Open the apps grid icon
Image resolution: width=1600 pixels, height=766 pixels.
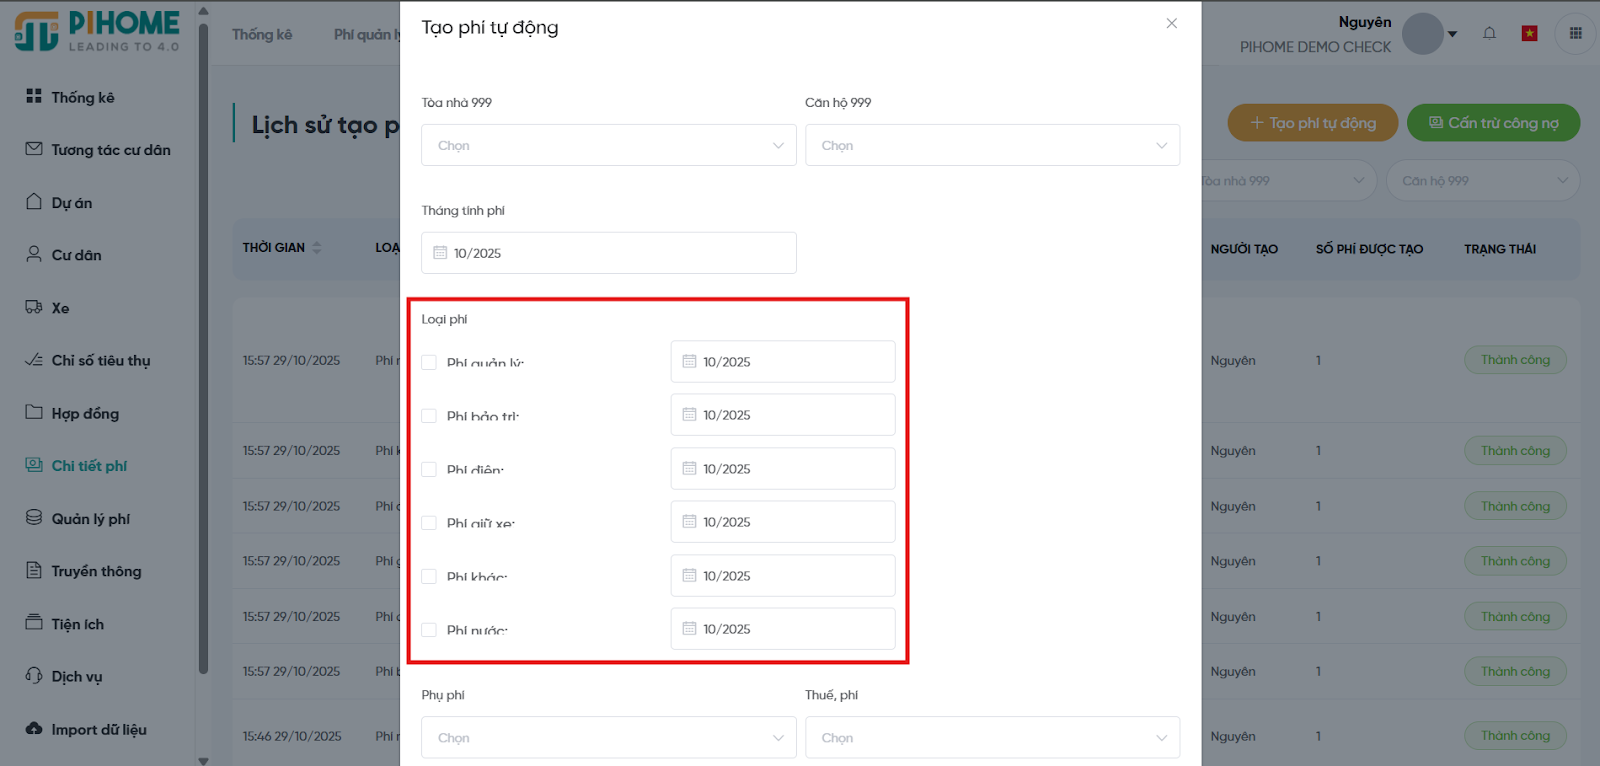click(x=1575, y=33)
